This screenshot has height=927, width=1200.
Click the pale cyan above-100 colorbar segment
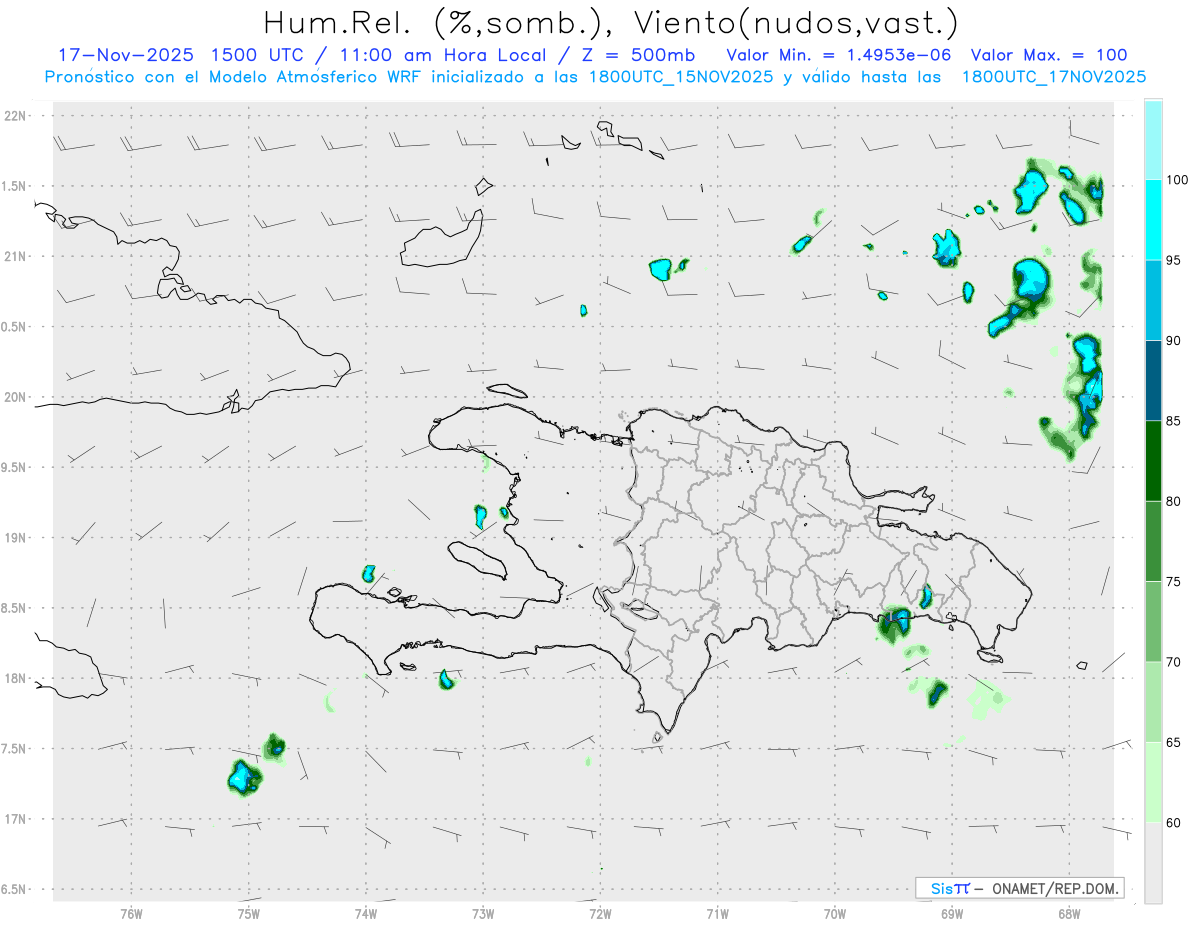[x=1153, y=140]
